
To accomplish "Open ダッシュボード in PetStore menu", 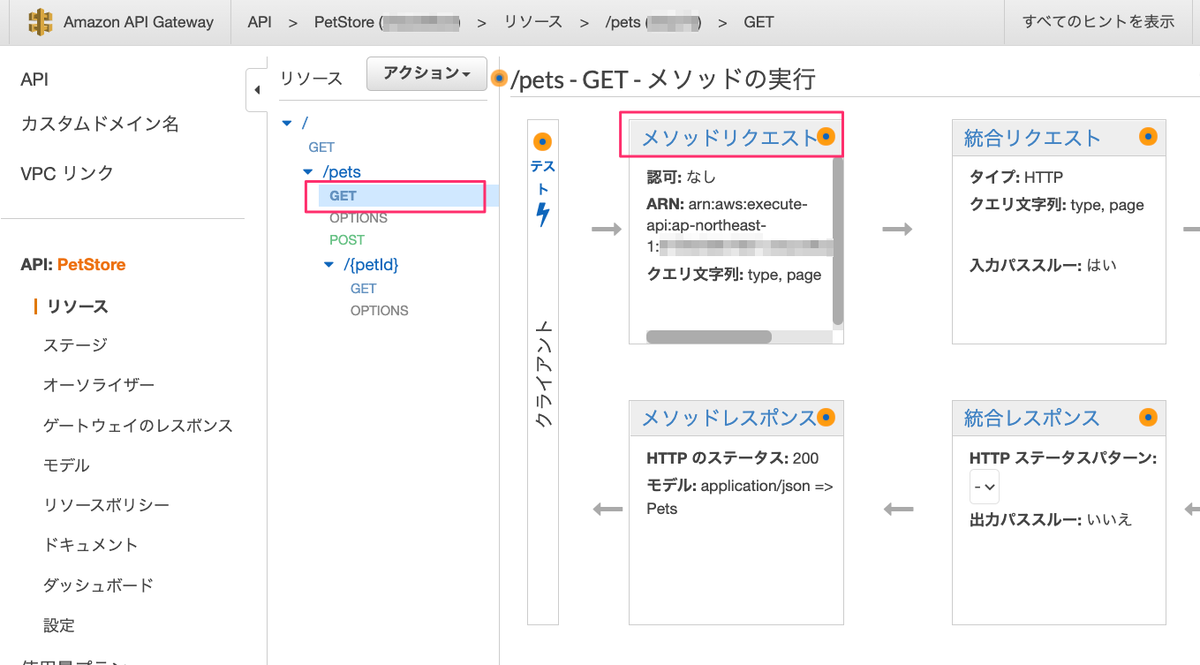I will [98, 585].
